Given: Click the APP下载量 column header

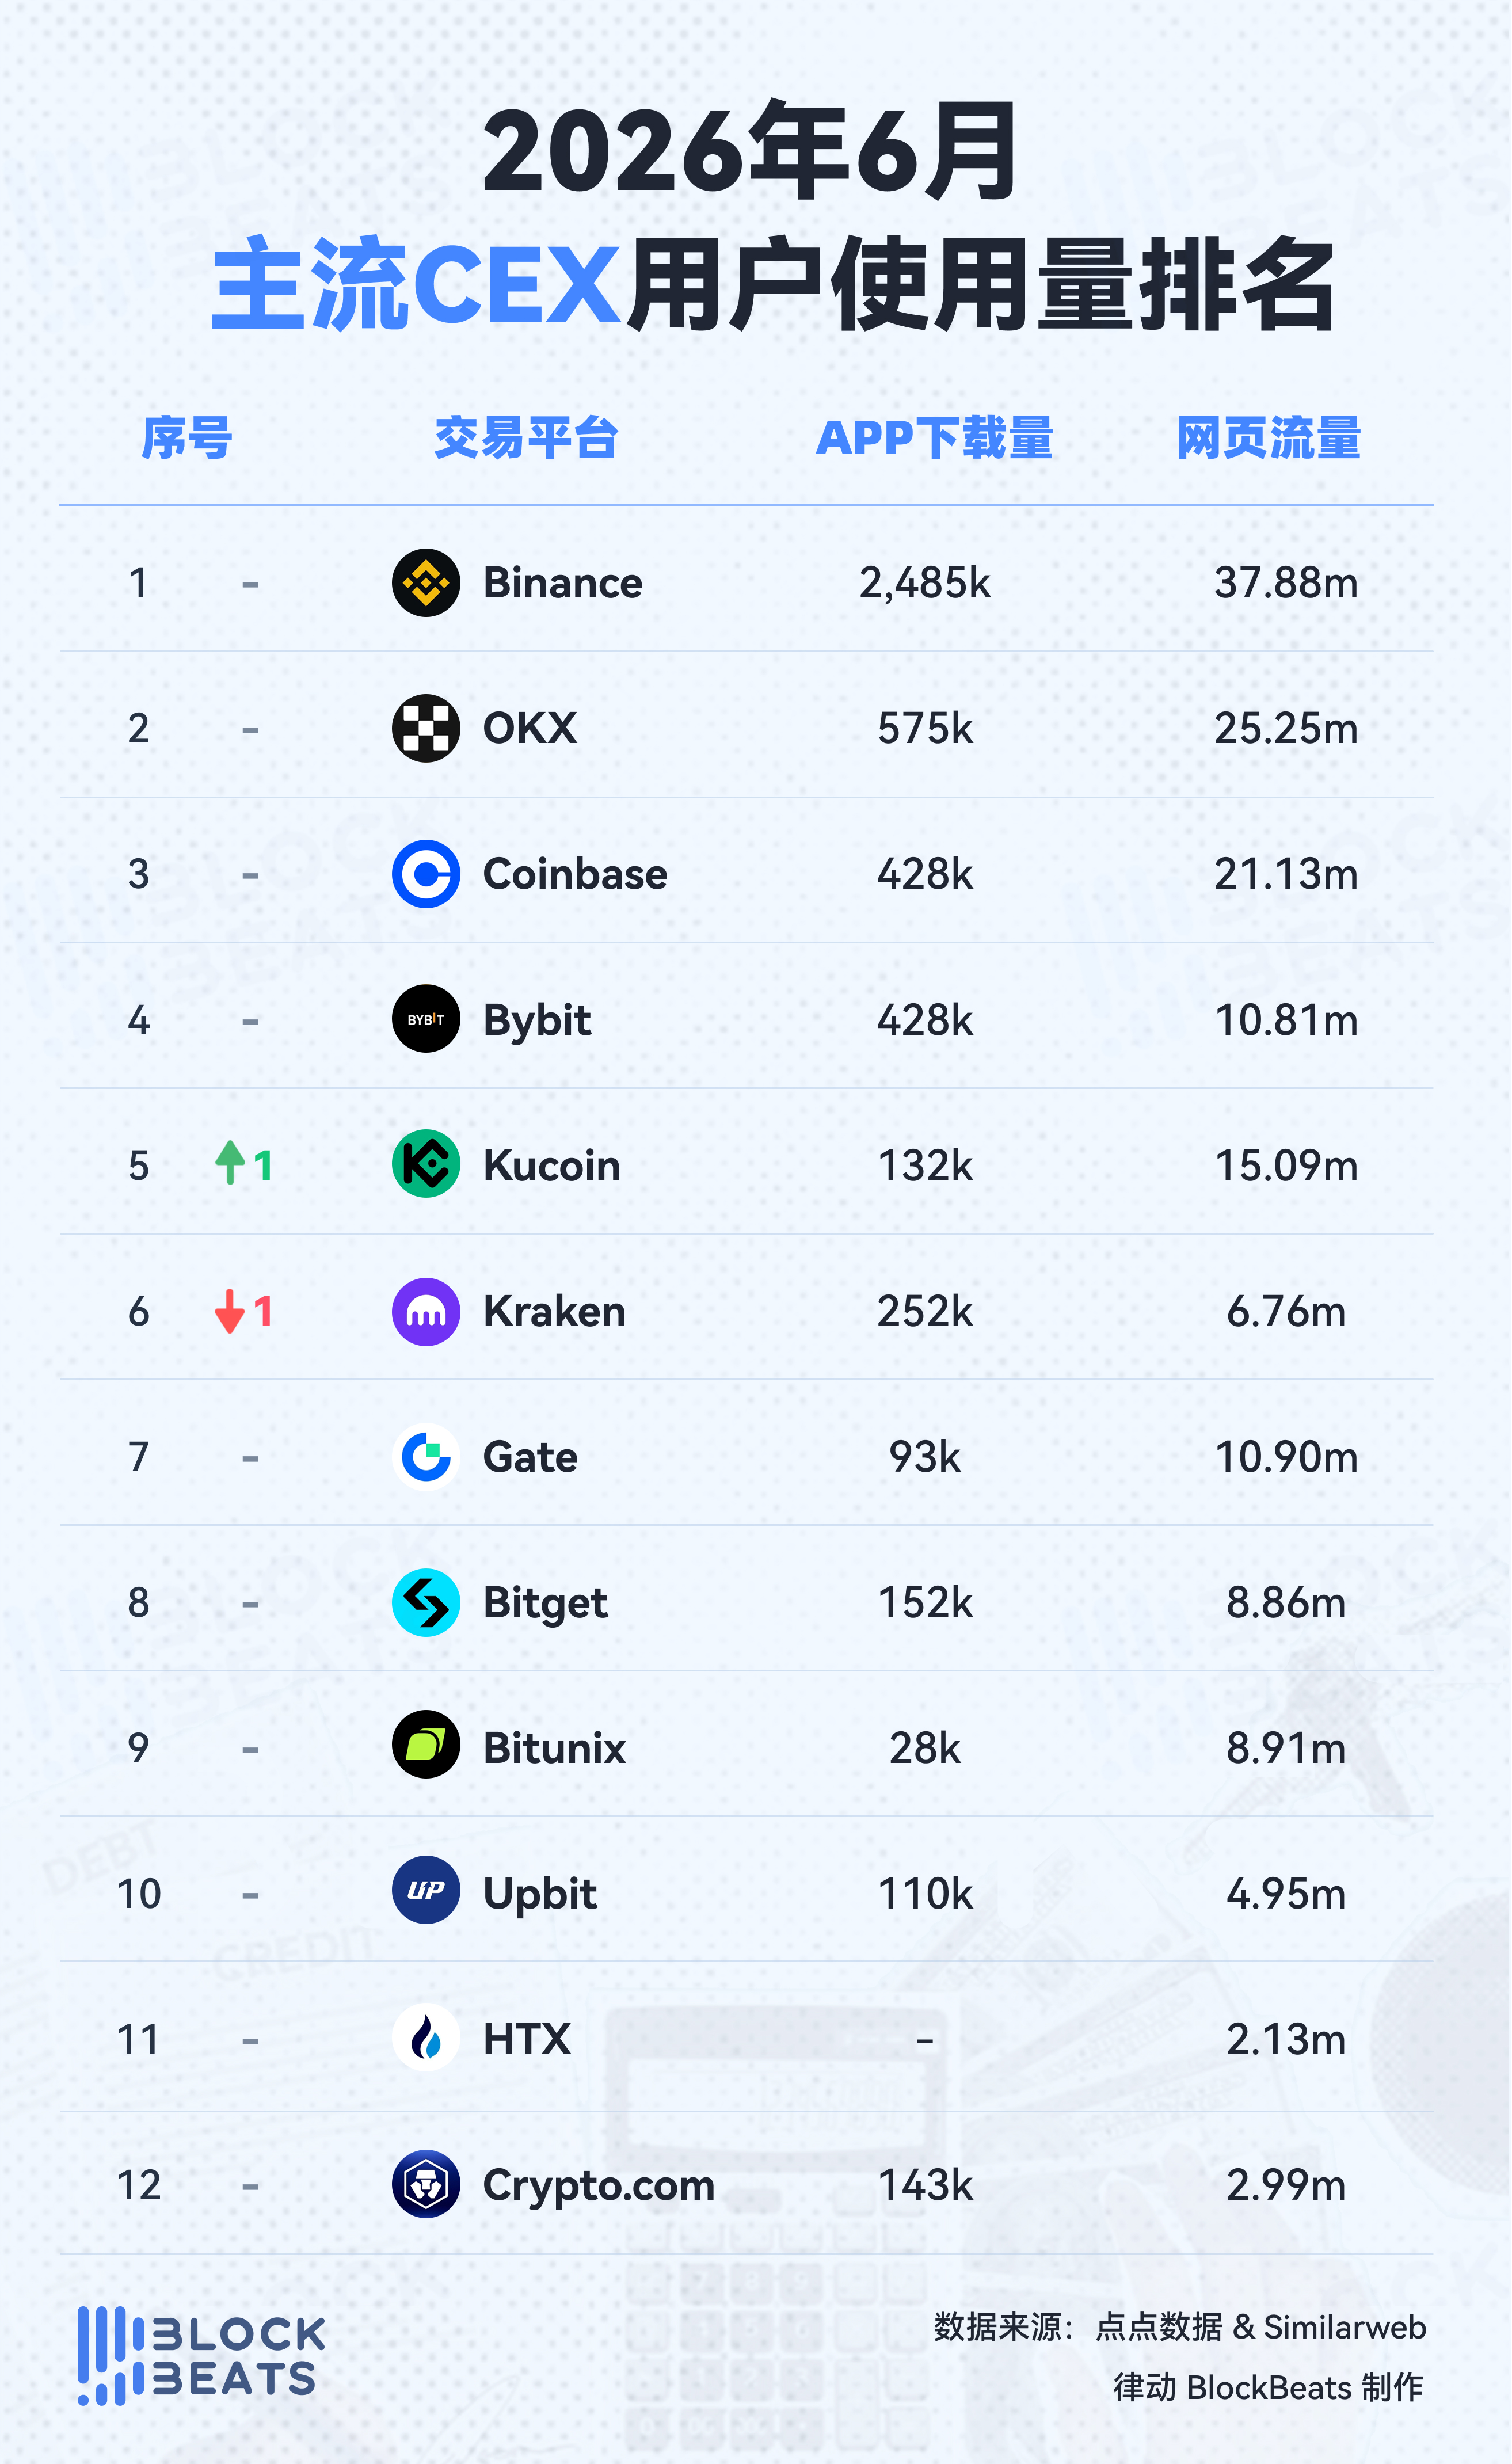Looking at the screenshot, I should click(934, 438).
